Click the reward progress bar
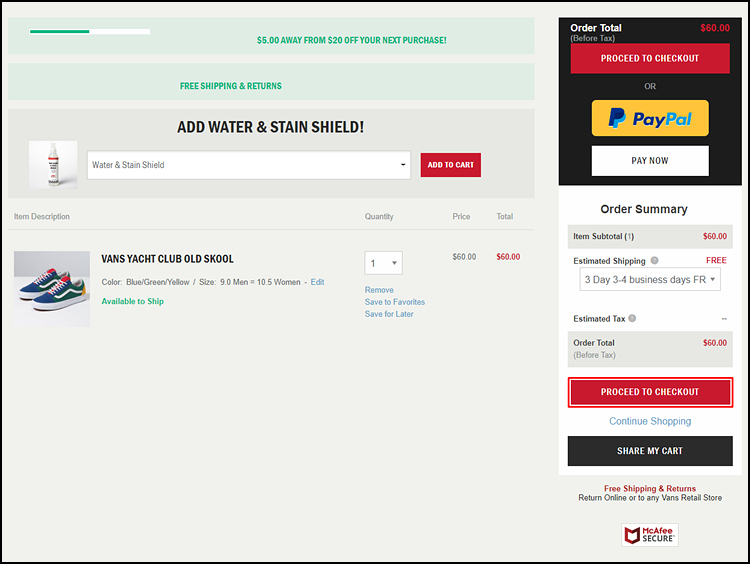 coord(90,32)
